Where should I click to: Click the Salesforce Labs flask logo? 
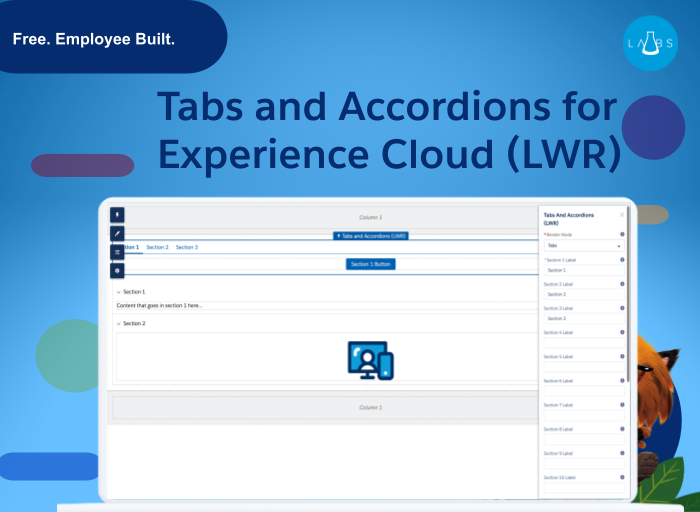(650, 43)
